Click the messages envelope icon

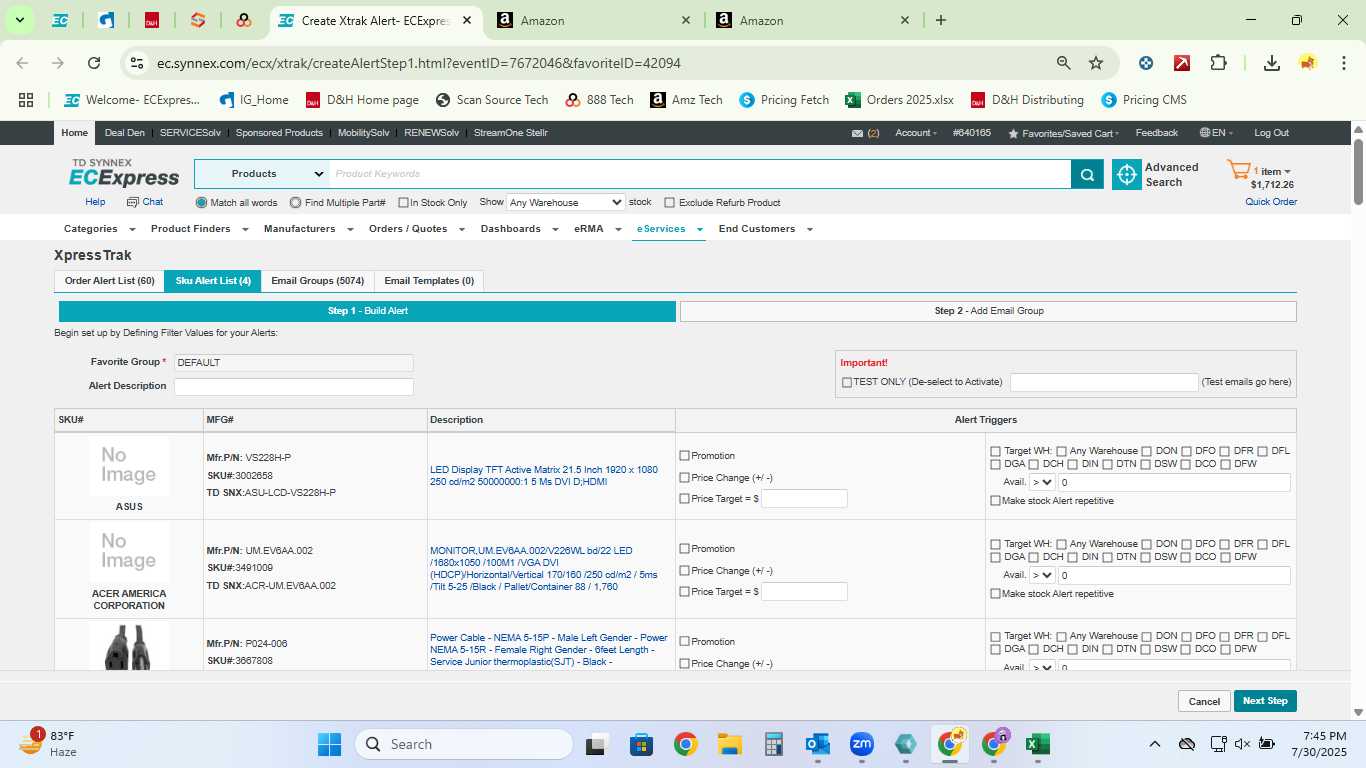[857, 133]
